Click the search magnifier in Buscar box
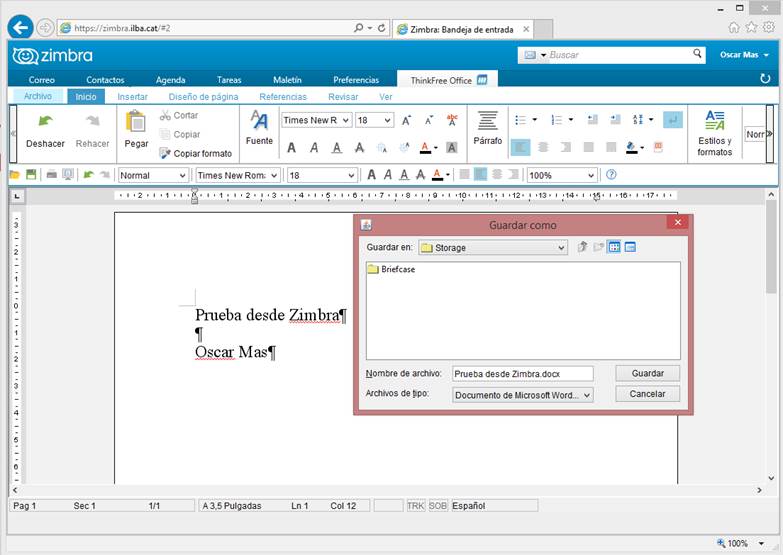The width and height of the screenshot is (783, 555). coord(697,53)
